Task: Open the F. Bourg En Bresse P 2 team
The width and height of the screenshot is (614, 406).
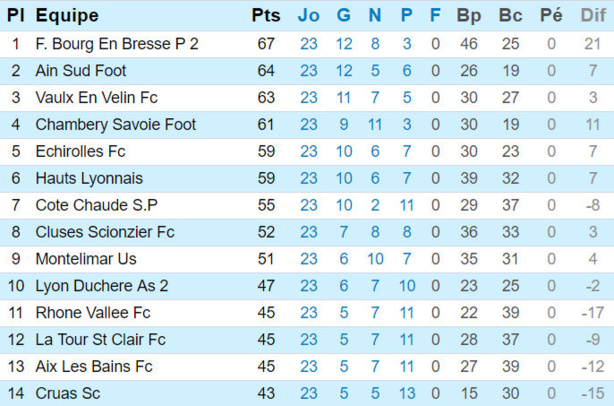Action: pos(117,44)
